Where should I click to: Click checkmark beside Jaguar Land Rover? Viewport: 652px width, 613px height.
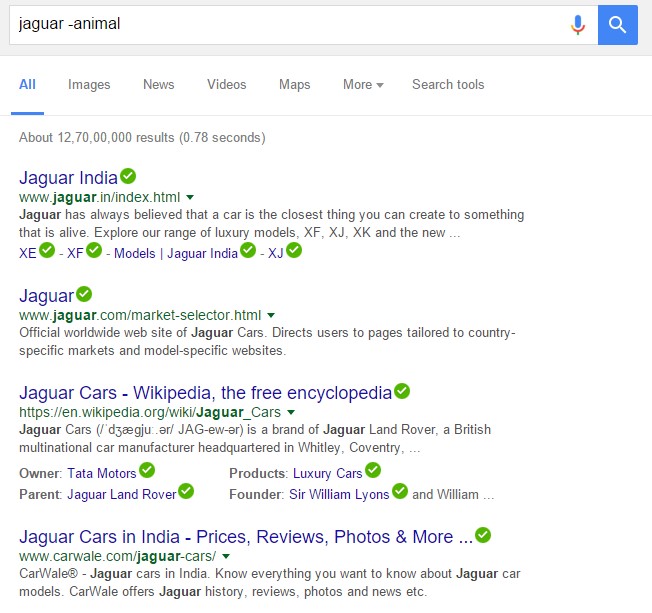(186, 491)
